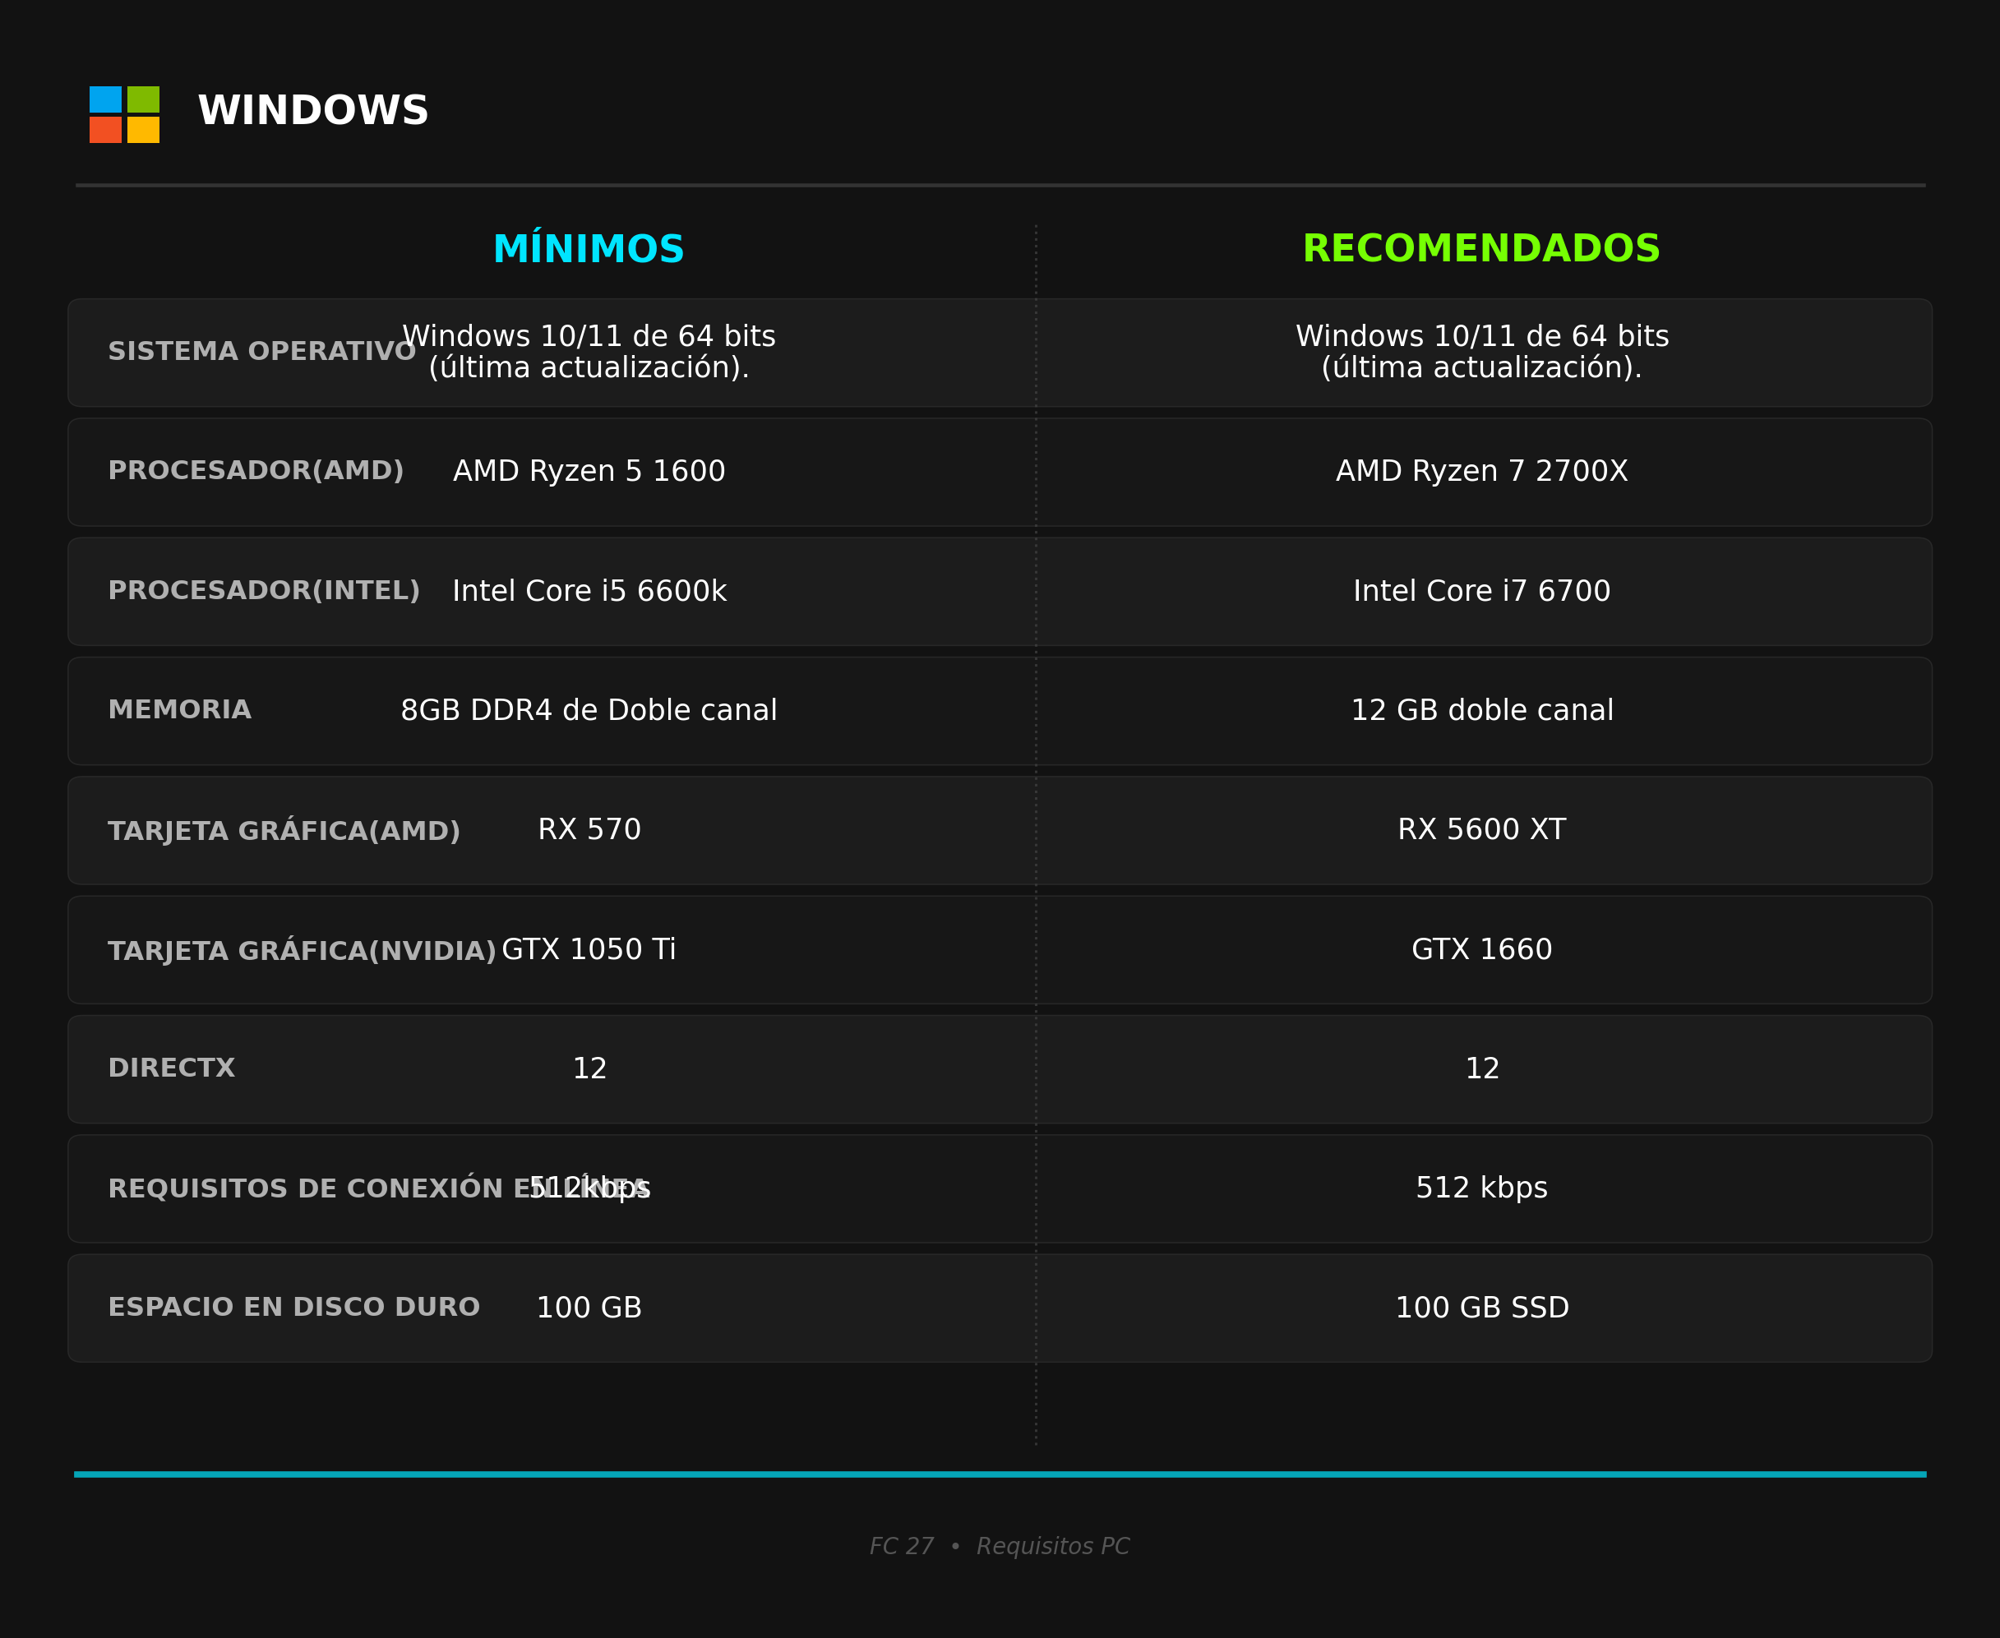Viewport: 2000px width, 1638px height.
Task: Select the RX 5600 XT value
Action: [x=1482, y=830]
